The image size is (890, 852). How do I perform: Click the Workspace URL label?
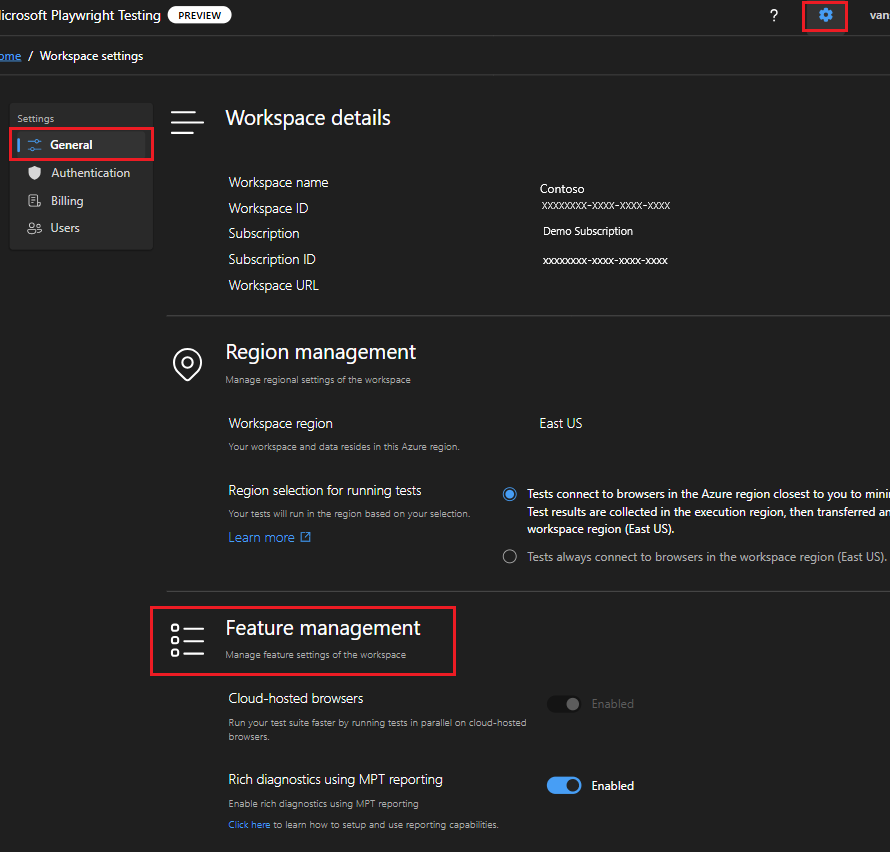[274, 286]
